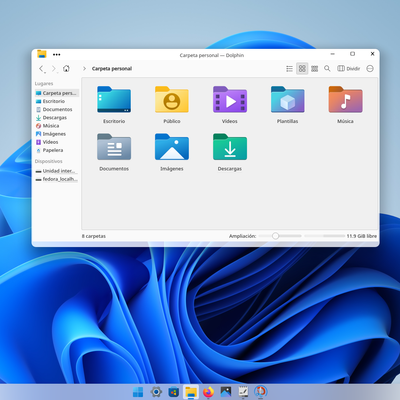
Task: Go back with the left arrow button
Action: pos(41,69)
